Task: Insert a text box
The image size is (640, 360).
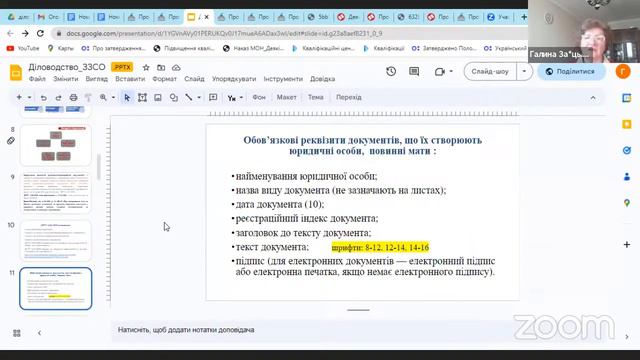Action: [x=142, y=98]
